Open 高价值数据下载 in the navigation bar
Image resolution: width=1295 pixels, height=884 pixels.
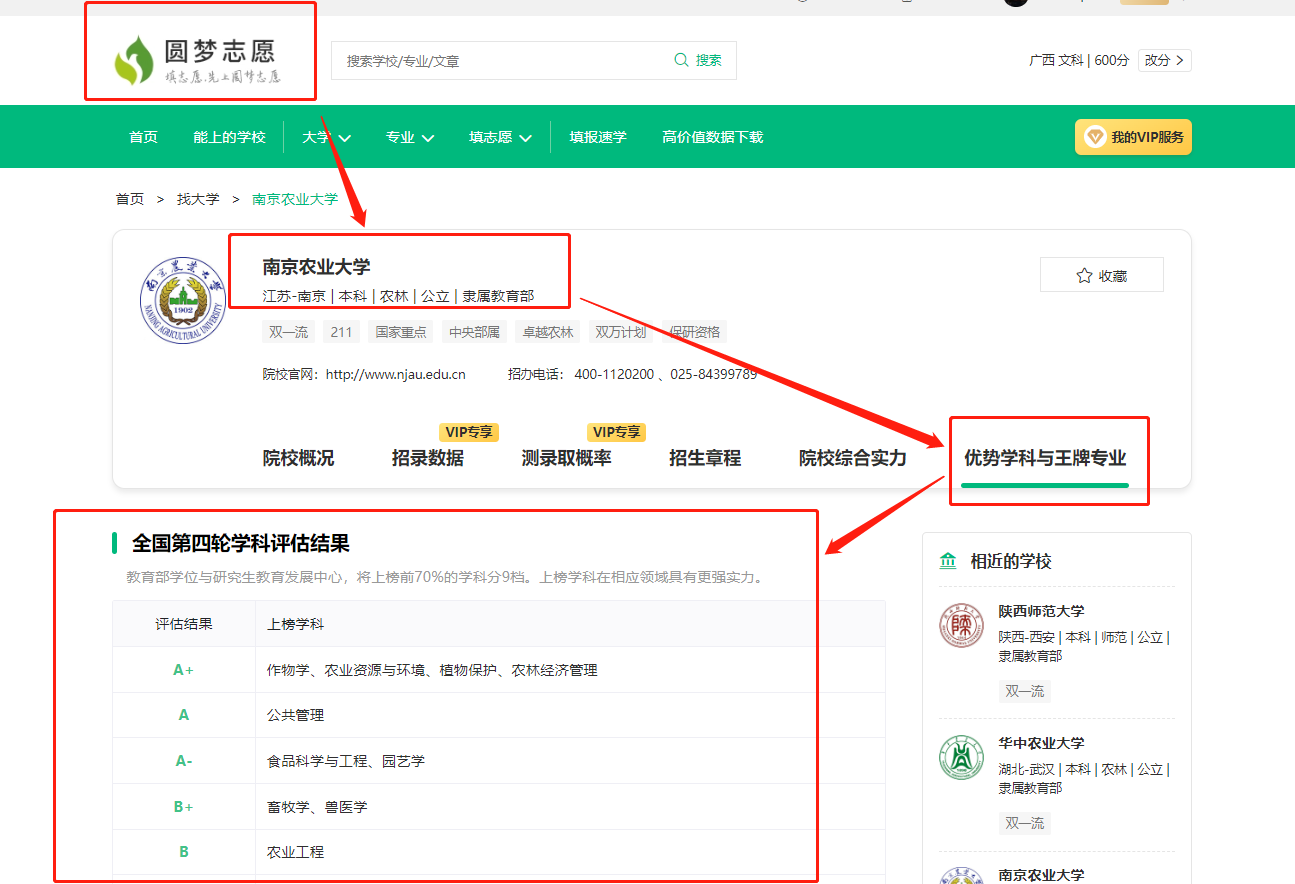pyautogui.click(x=712, y=137)
